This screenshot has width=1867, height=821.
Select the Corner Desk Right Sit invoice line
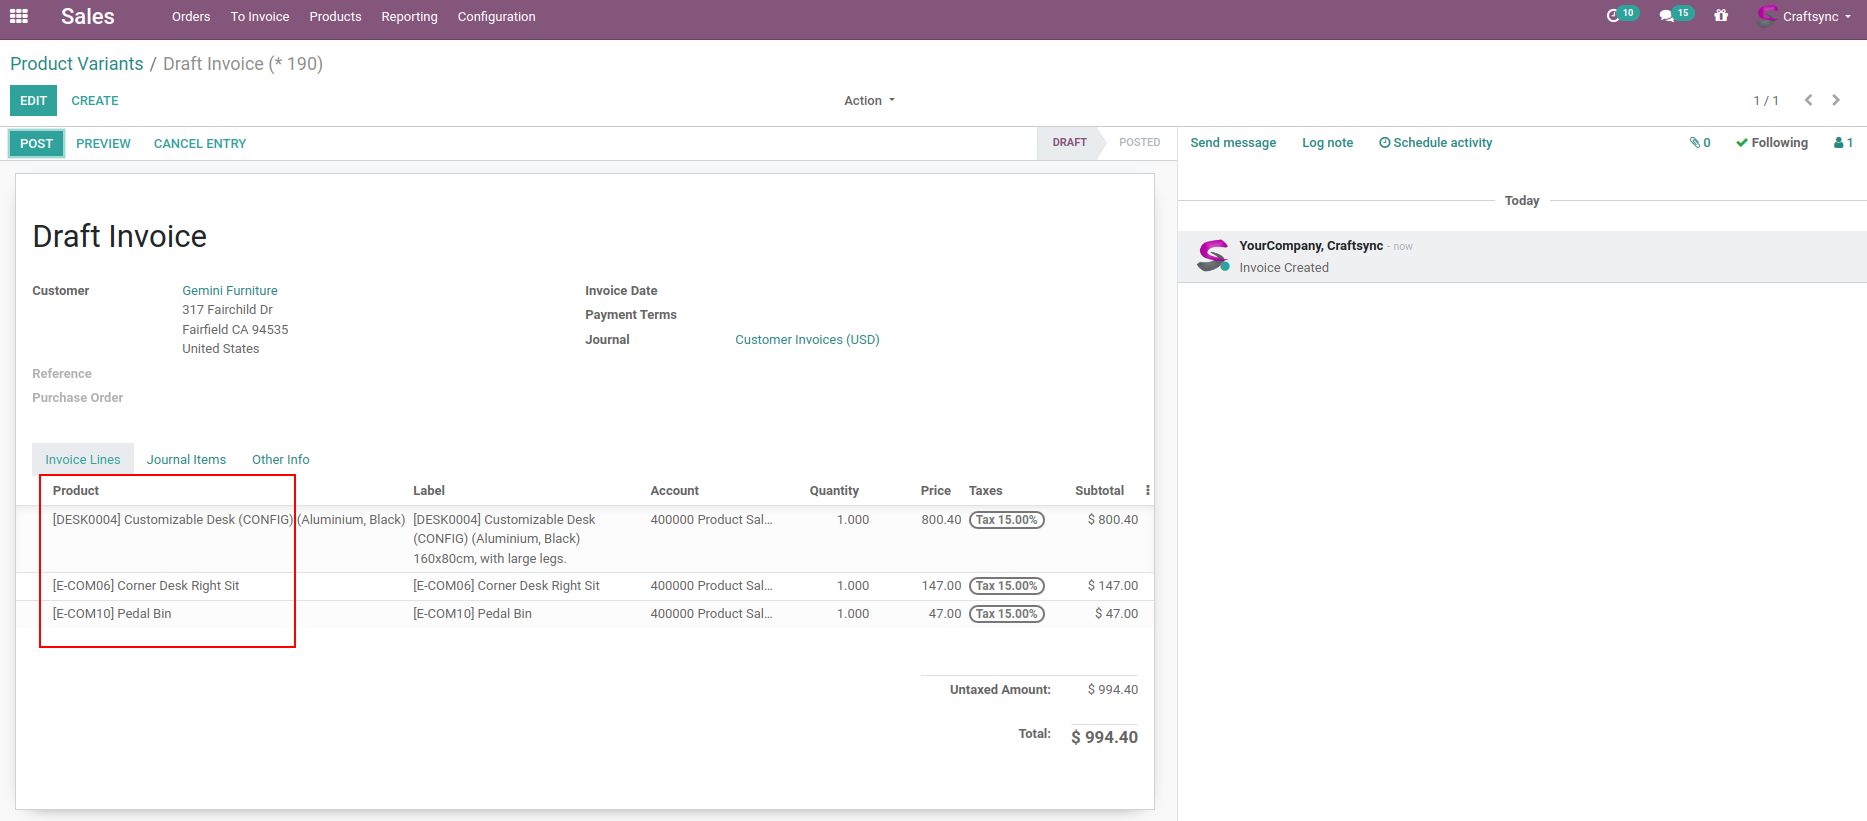[x=146, y=586]
